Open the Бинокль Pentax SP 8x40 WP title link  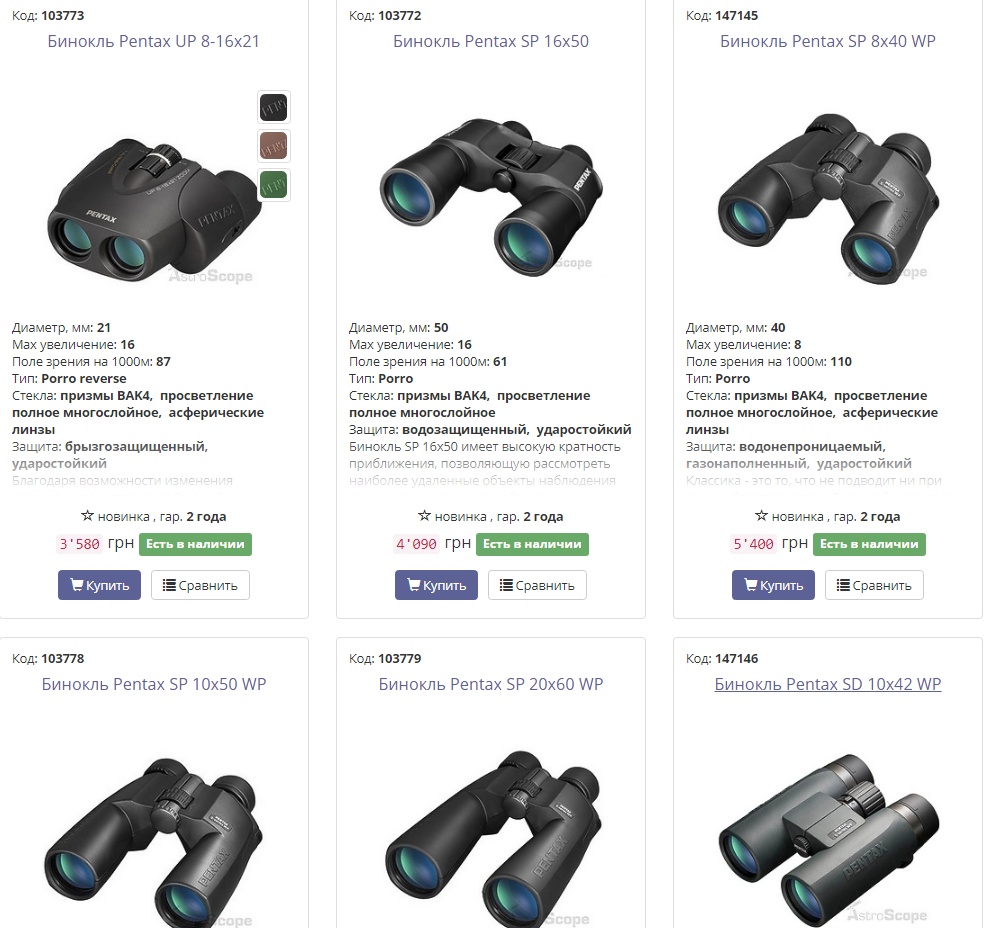pos(828,41)
